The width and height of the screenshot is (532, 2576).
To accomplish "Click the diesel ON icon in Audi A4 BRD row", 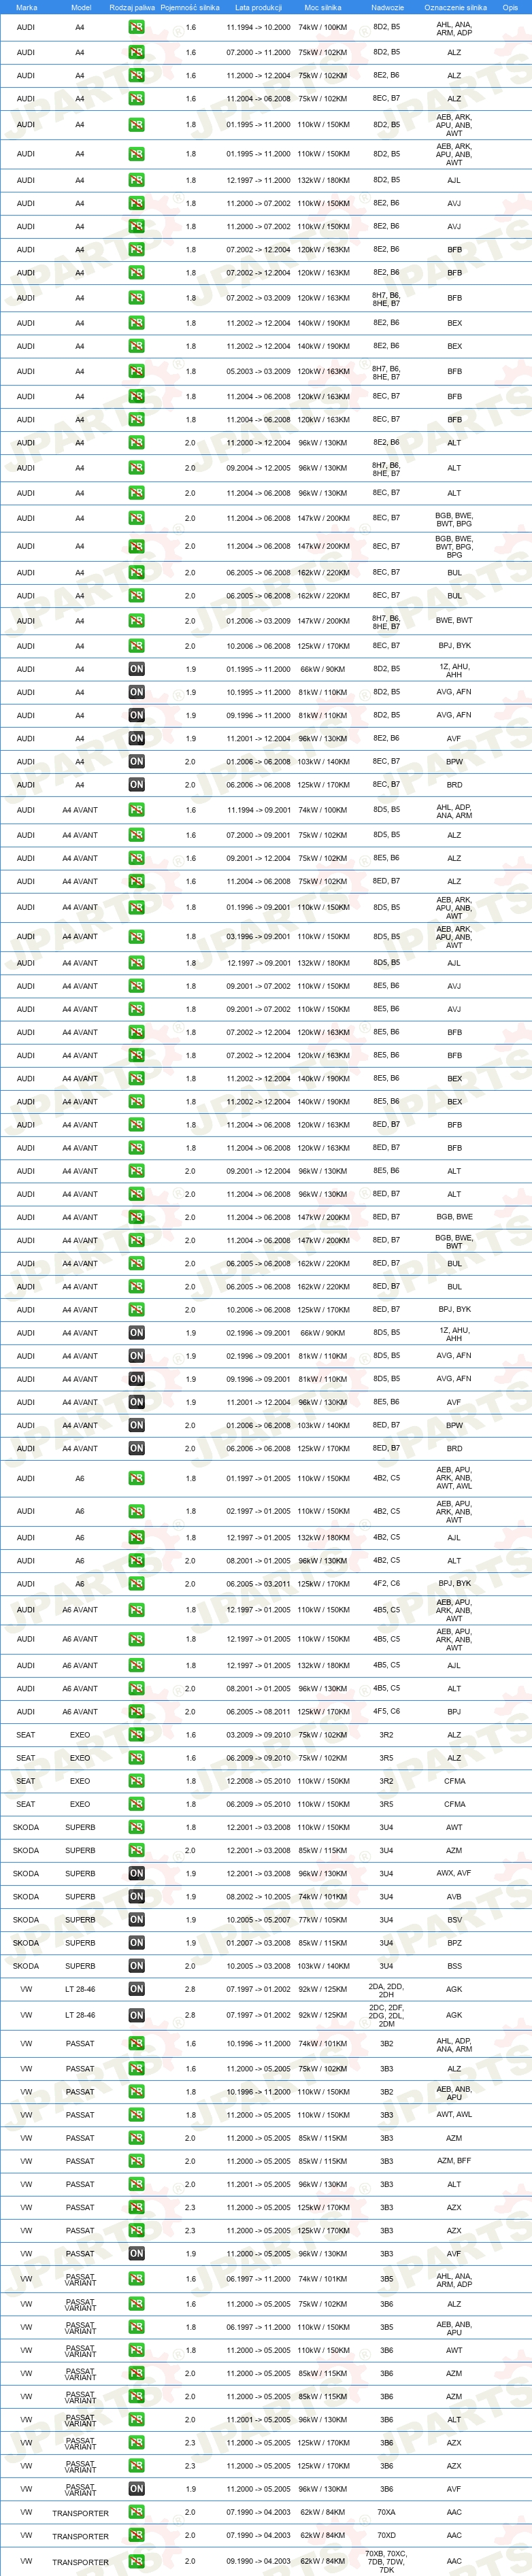I will point(136,785).
